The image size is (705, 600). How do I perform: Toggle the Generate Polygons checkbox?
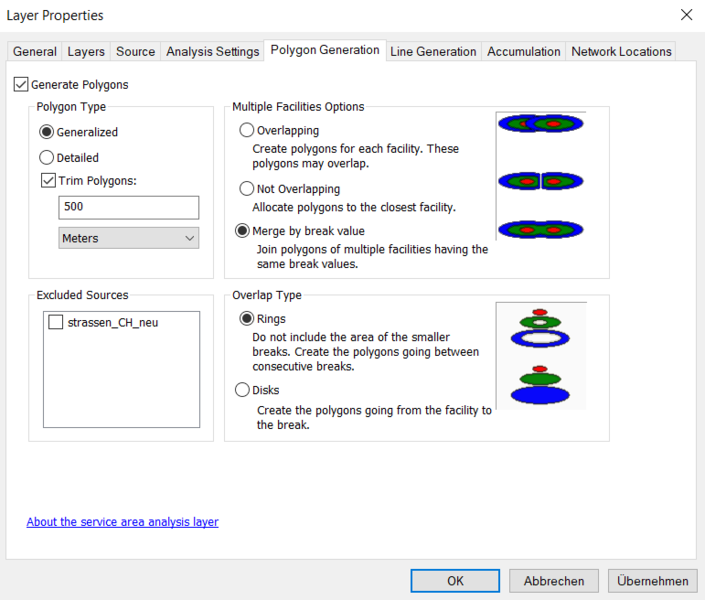[x=22, y=85]
